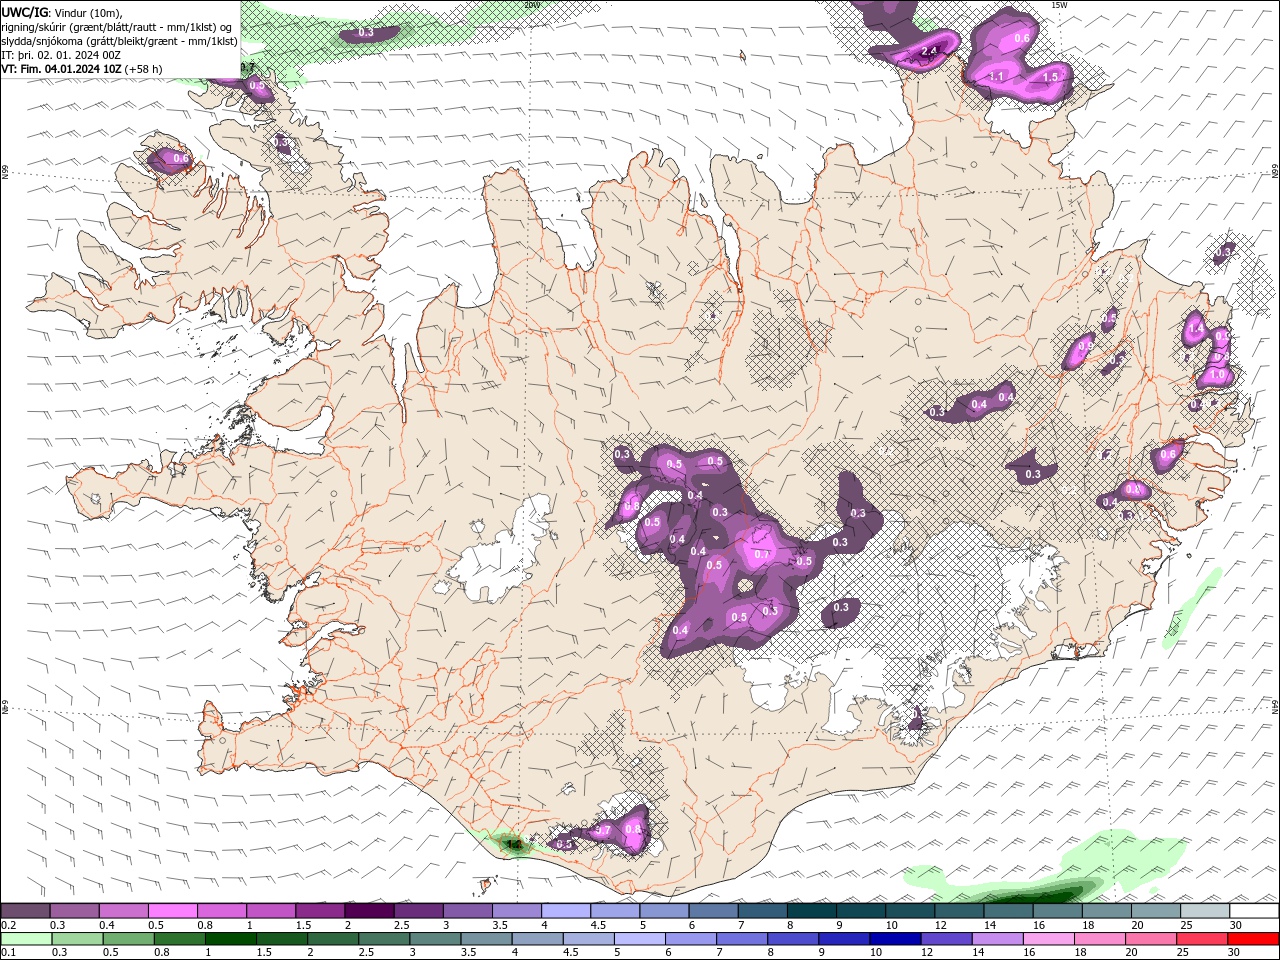Choose light green 0.3 swatch in lower legend row

[76, 939]
